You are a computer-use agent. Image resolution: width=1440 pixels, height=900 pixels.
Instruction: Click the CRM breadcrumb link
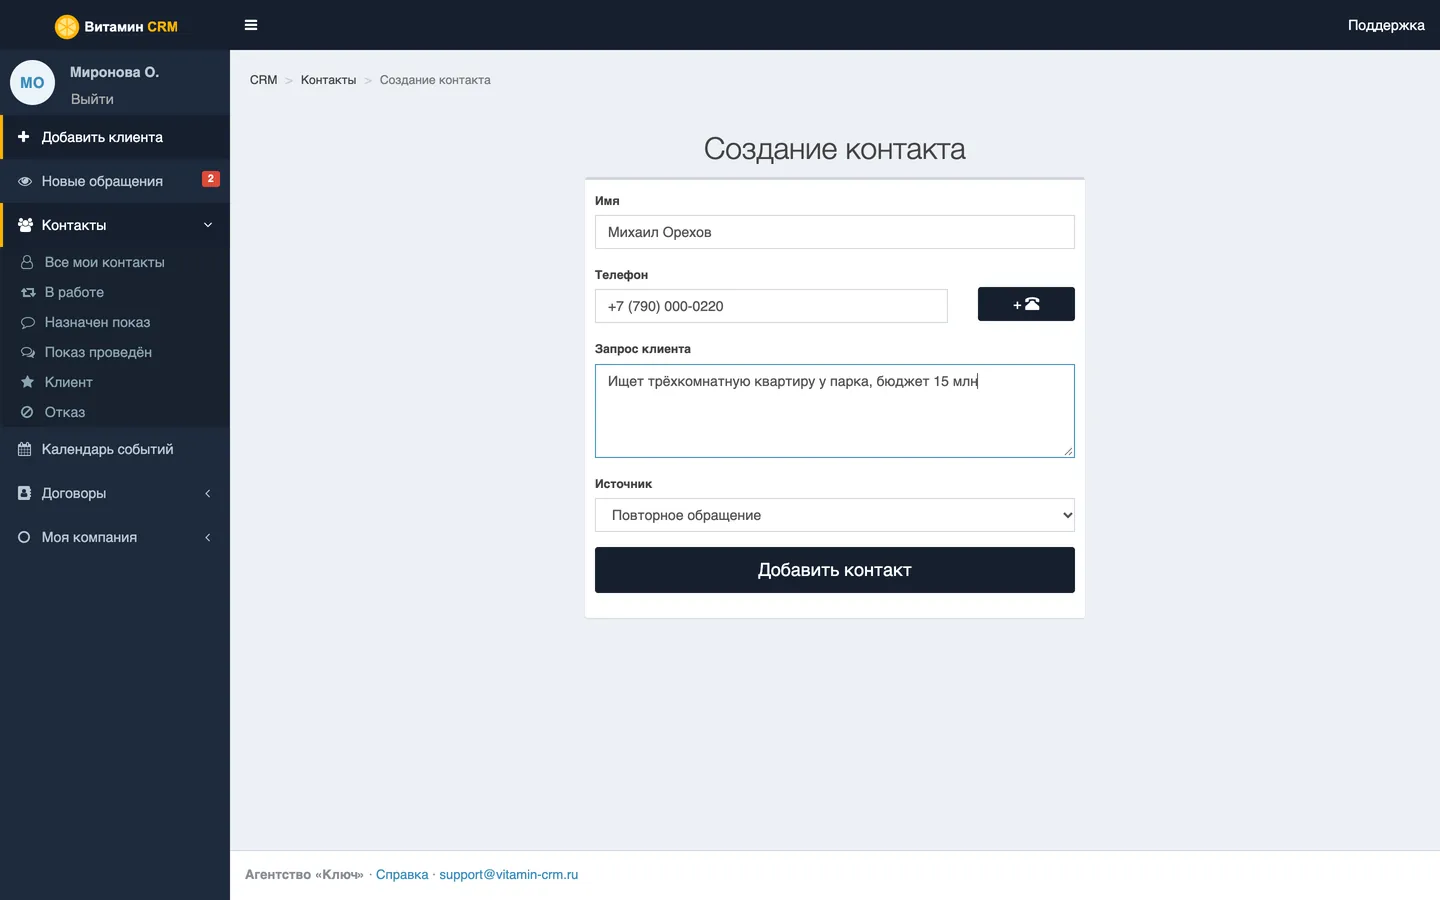pyautogui.click(x=263, y=80)
